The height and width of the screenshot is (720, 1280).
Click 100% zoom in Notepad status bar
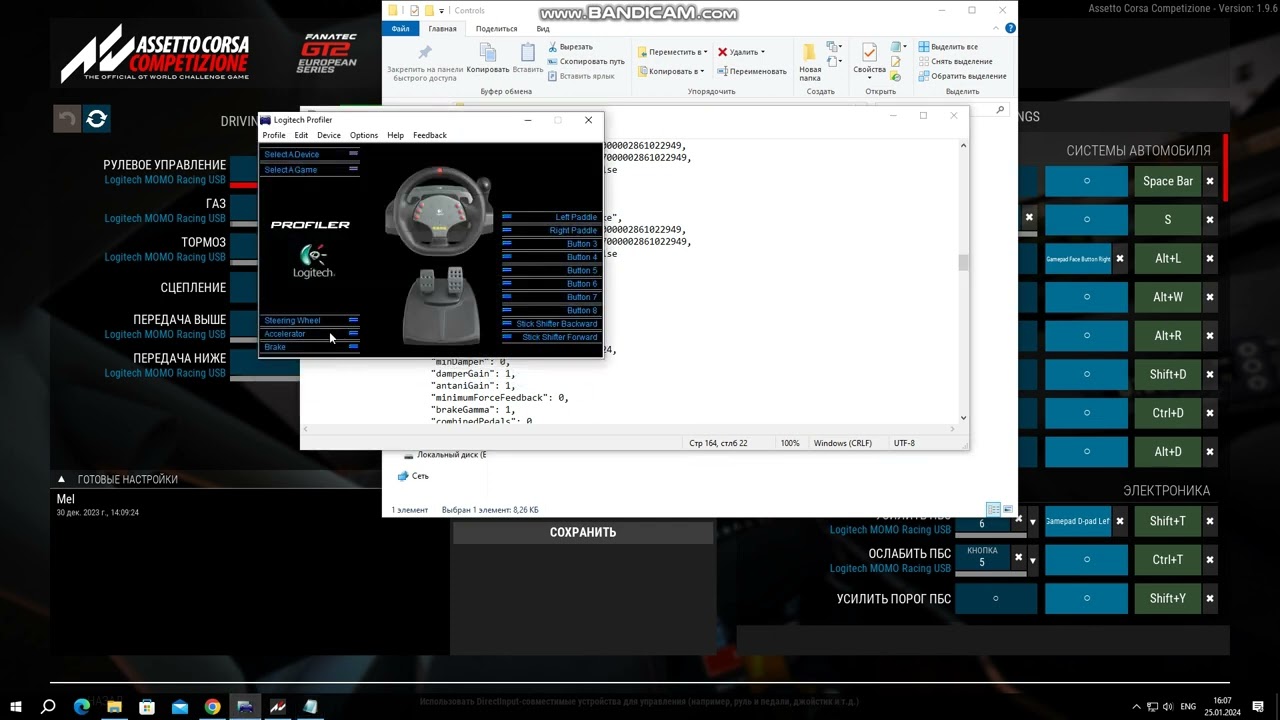[x=790, y=443]
